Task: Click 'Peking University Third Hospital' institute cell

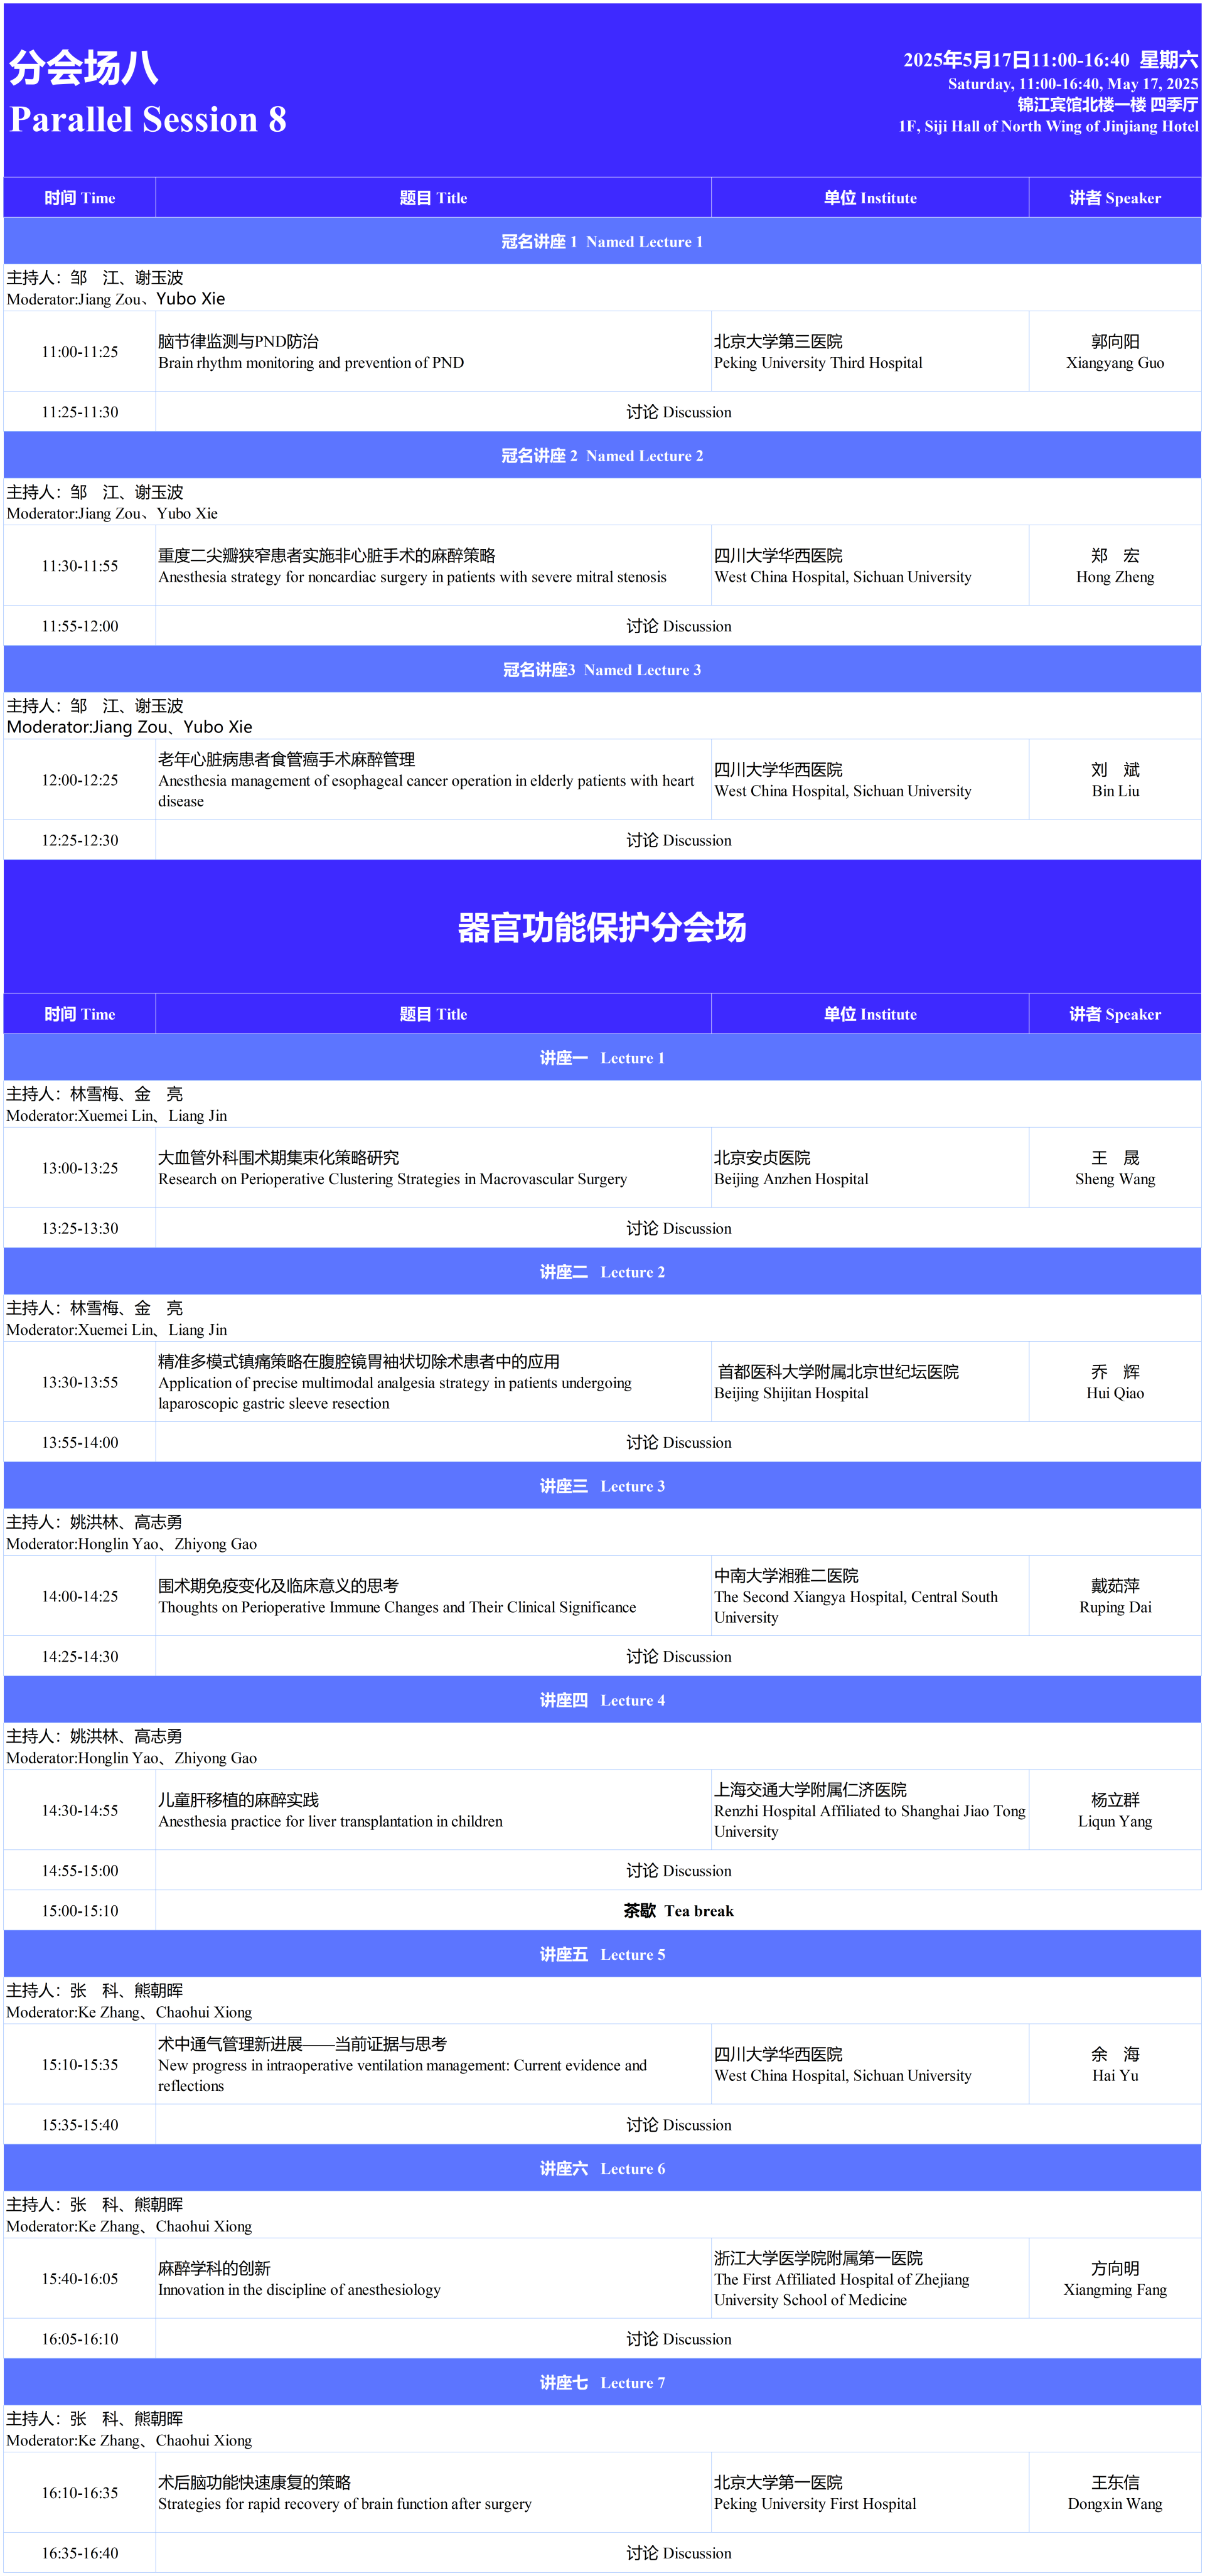Action: [x=870, y=352]
